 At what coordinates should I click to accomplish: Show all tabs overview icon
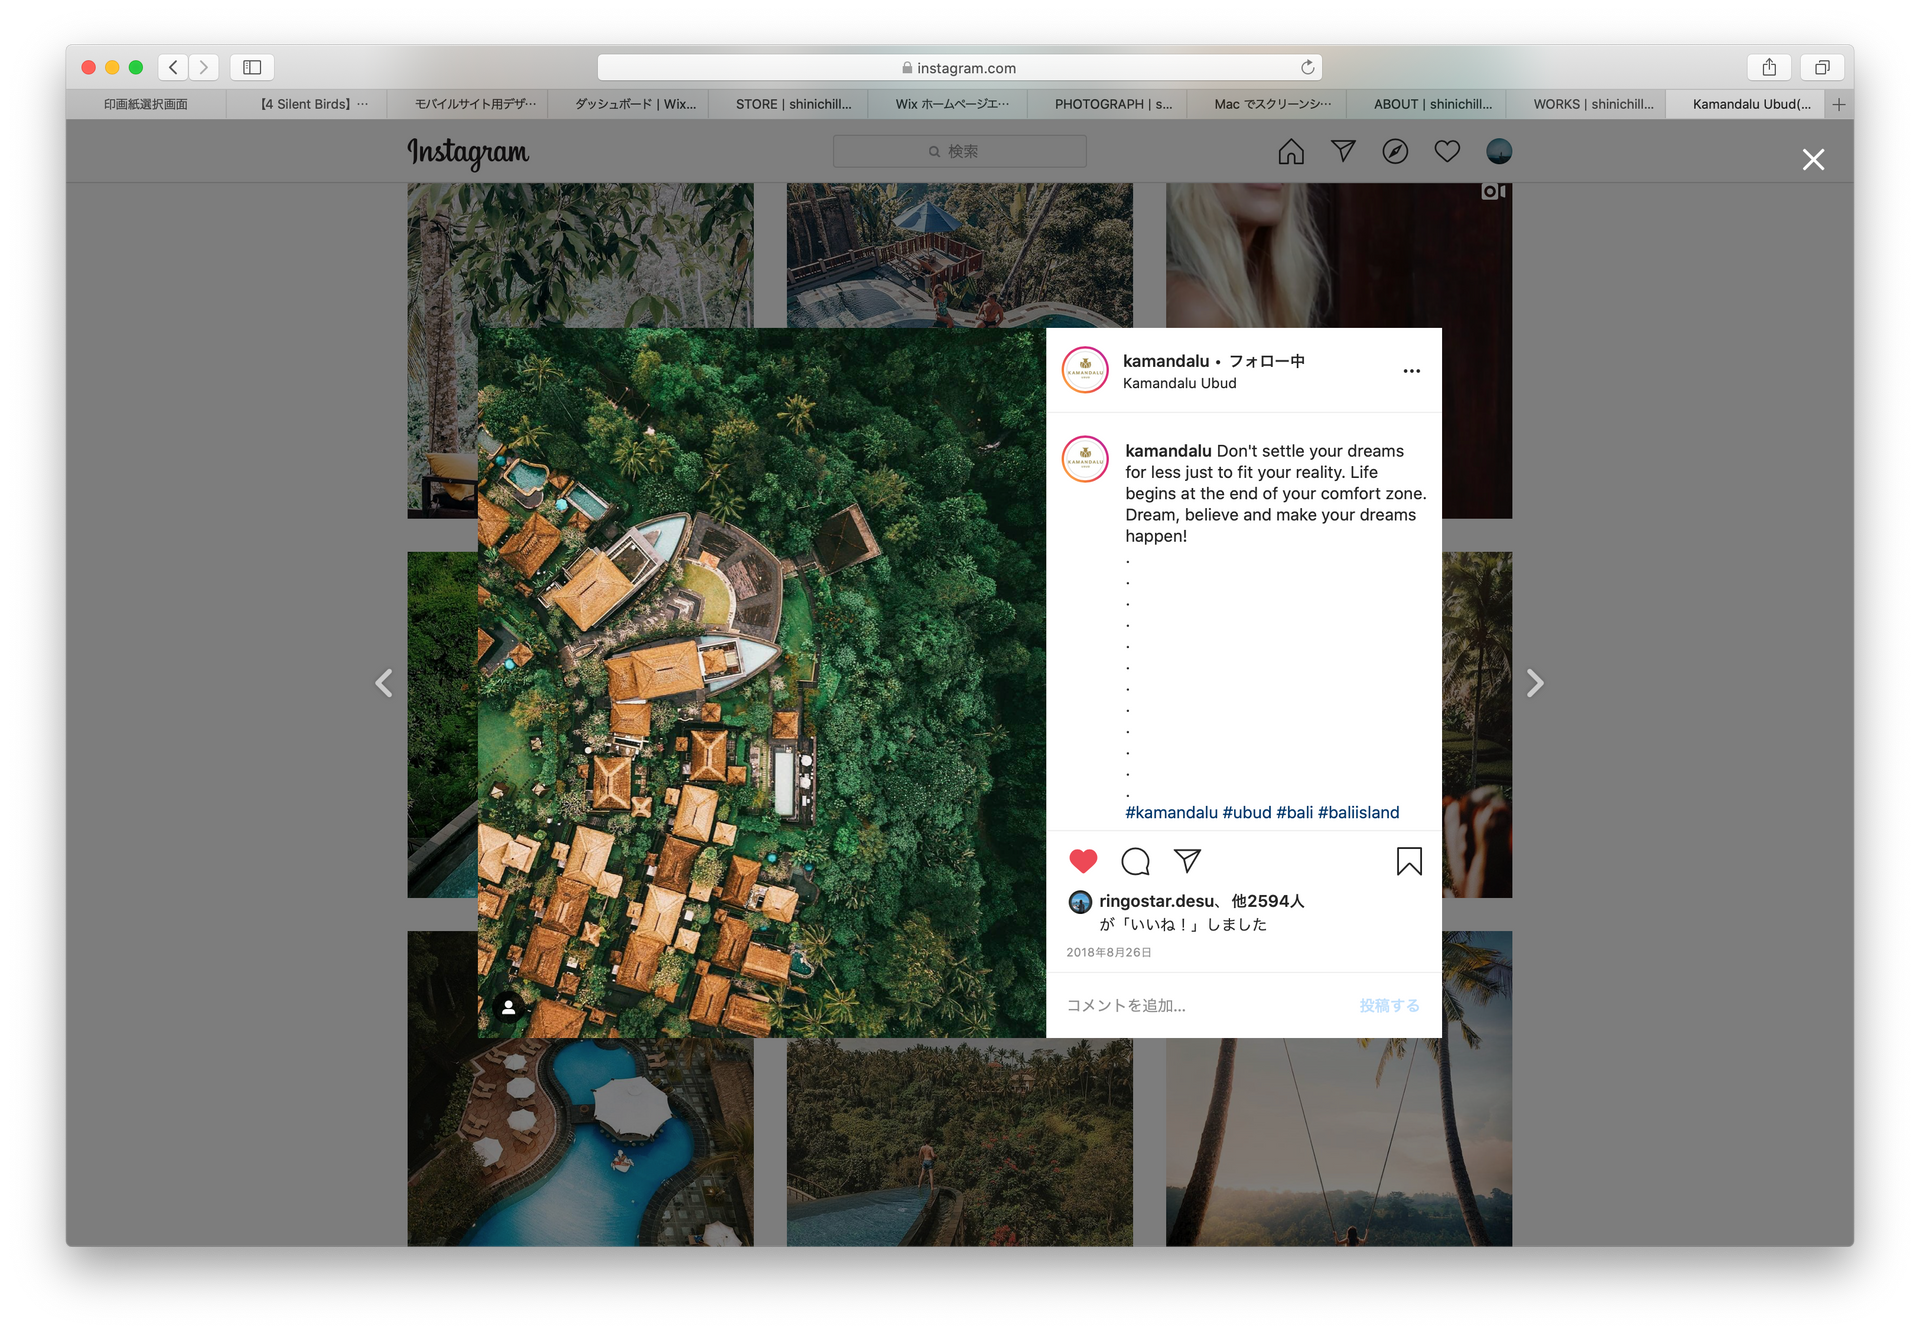pyautogui.click(x=1822, y=67)
